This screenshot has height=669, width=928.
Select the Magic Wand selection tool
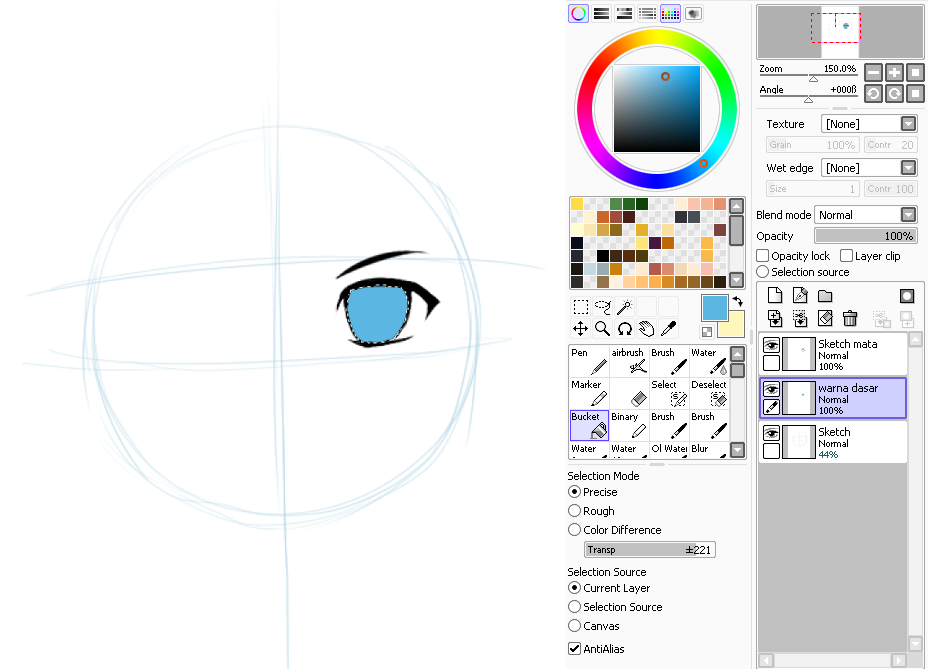click(x=623, y=307)
